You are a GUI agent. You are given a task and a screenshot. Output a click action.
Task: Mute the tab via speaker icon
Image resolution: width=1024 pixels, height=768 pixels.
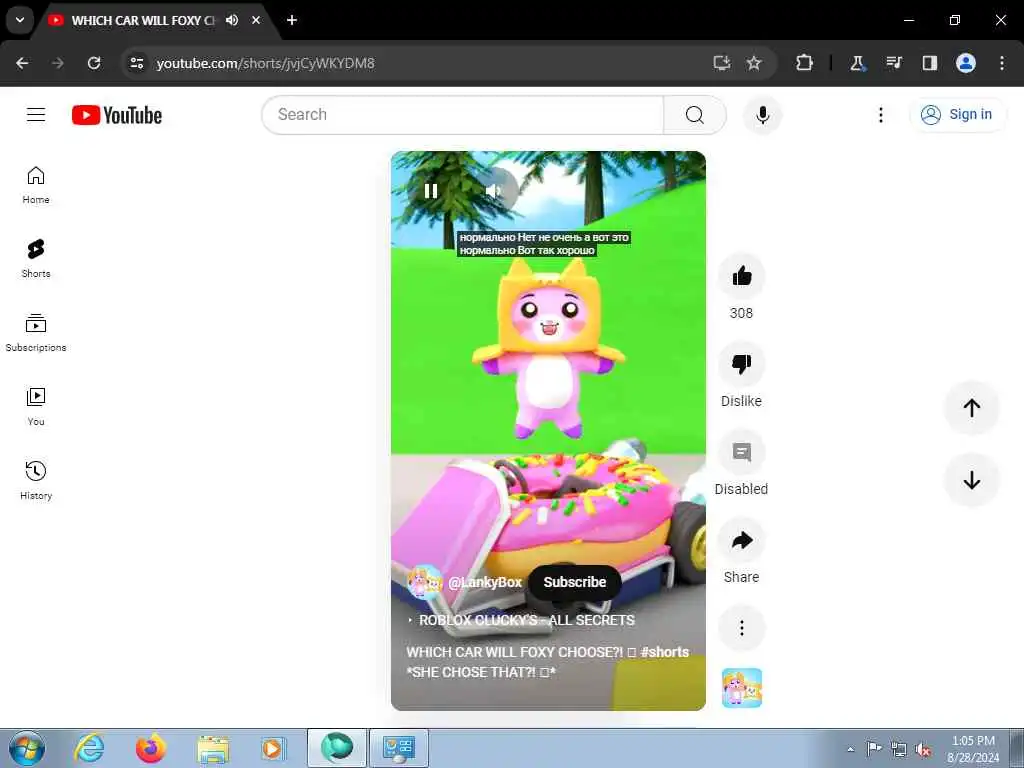tap(232, 20)
